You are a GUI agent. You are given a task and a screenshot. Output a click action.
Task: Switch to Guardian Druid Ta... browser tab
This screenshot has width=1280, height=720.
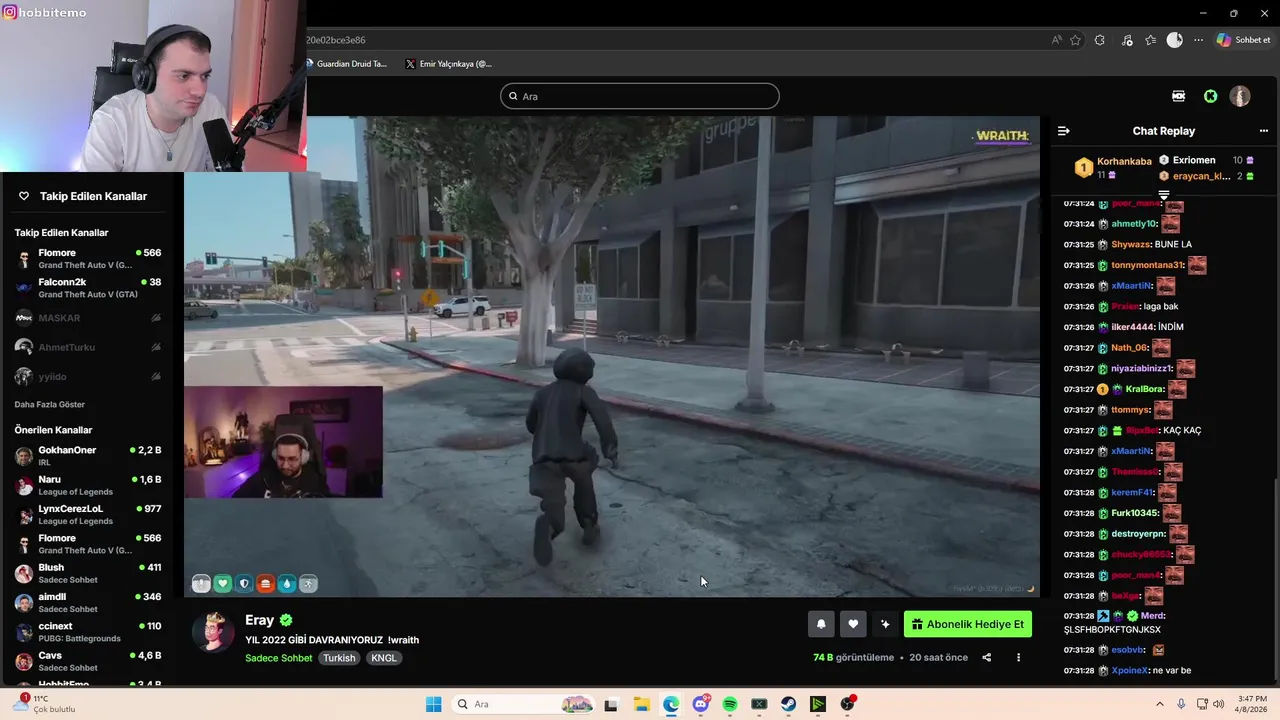click(x=345, y=64)
